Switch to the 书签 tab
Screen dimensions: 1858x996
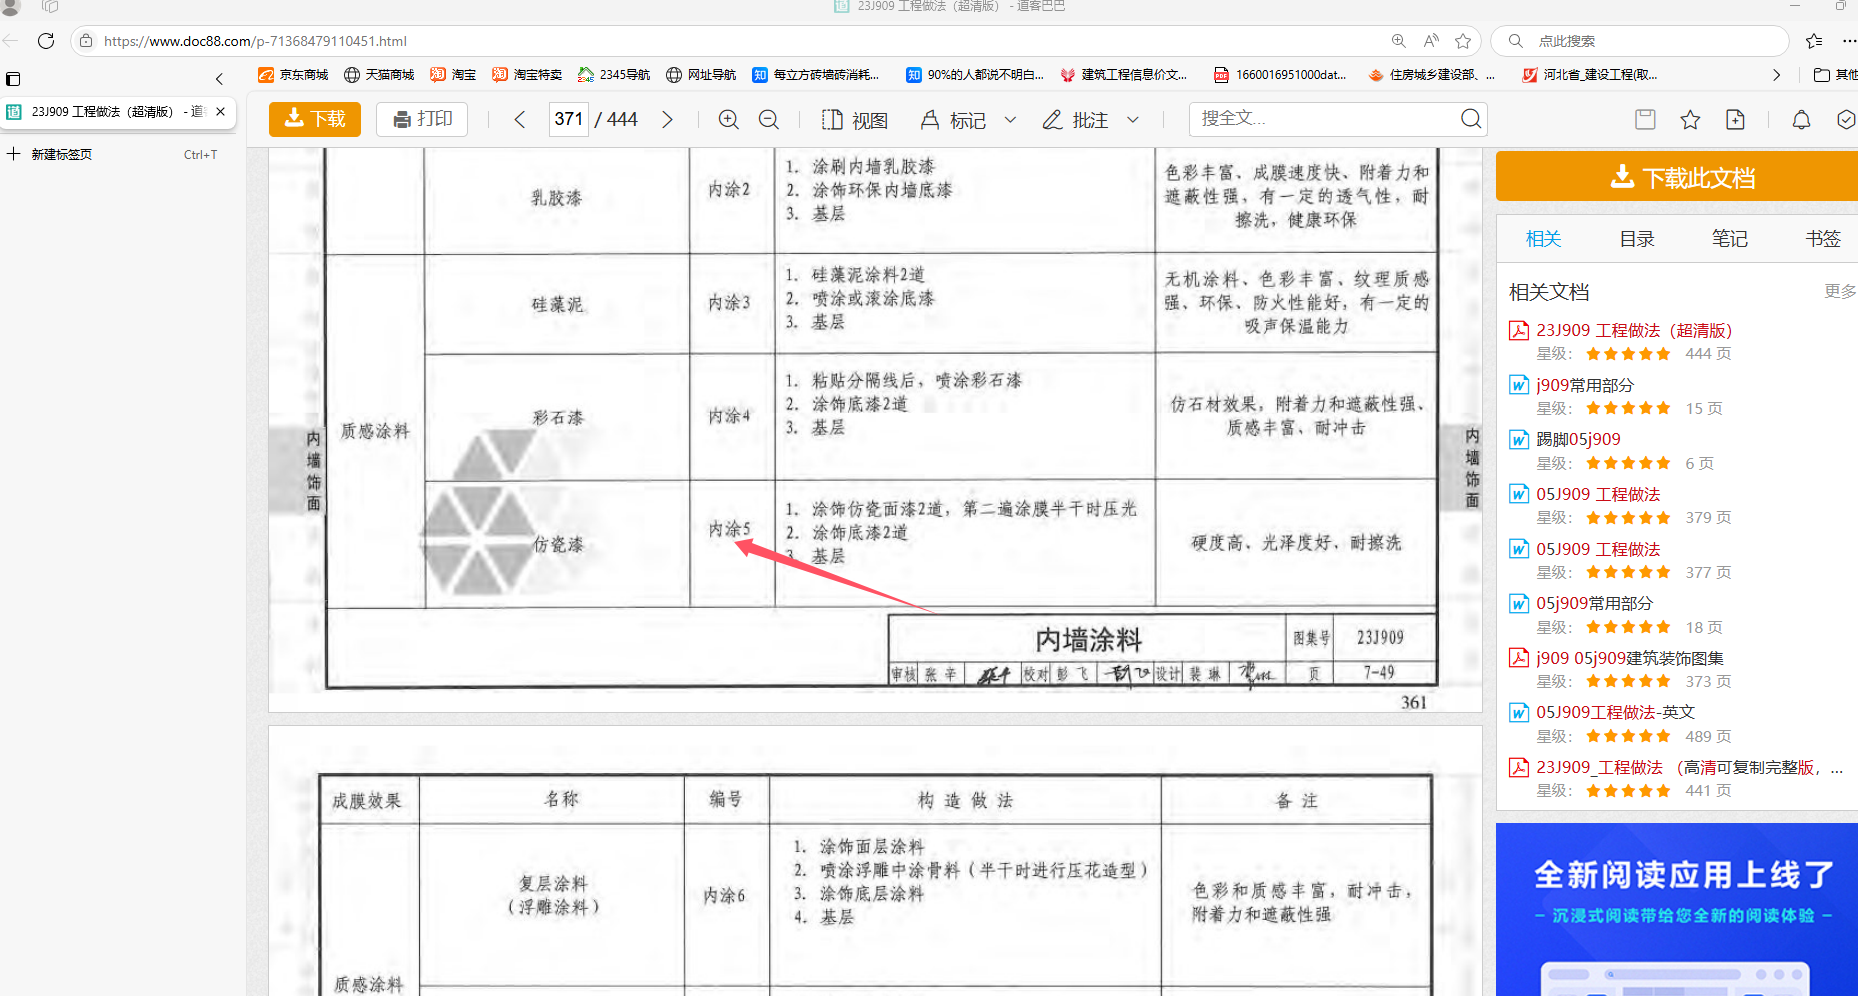click(x=1822, y=238)
